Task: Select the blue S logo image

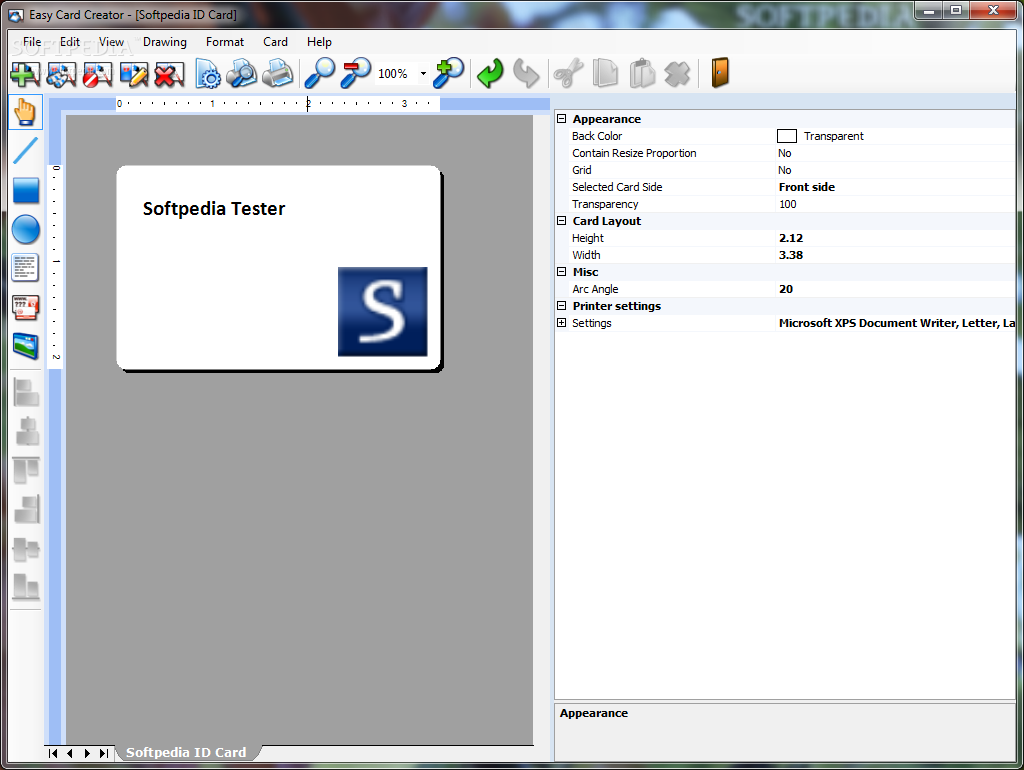Action: (x=382, y=312)
